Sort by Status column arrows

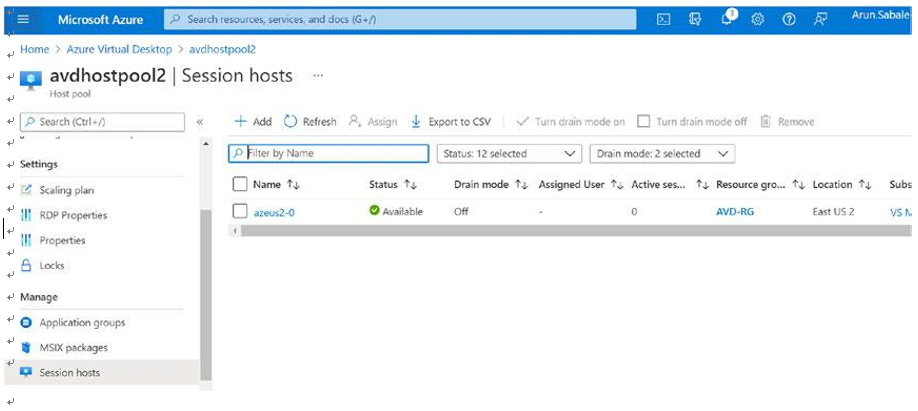tap(411, 184)
